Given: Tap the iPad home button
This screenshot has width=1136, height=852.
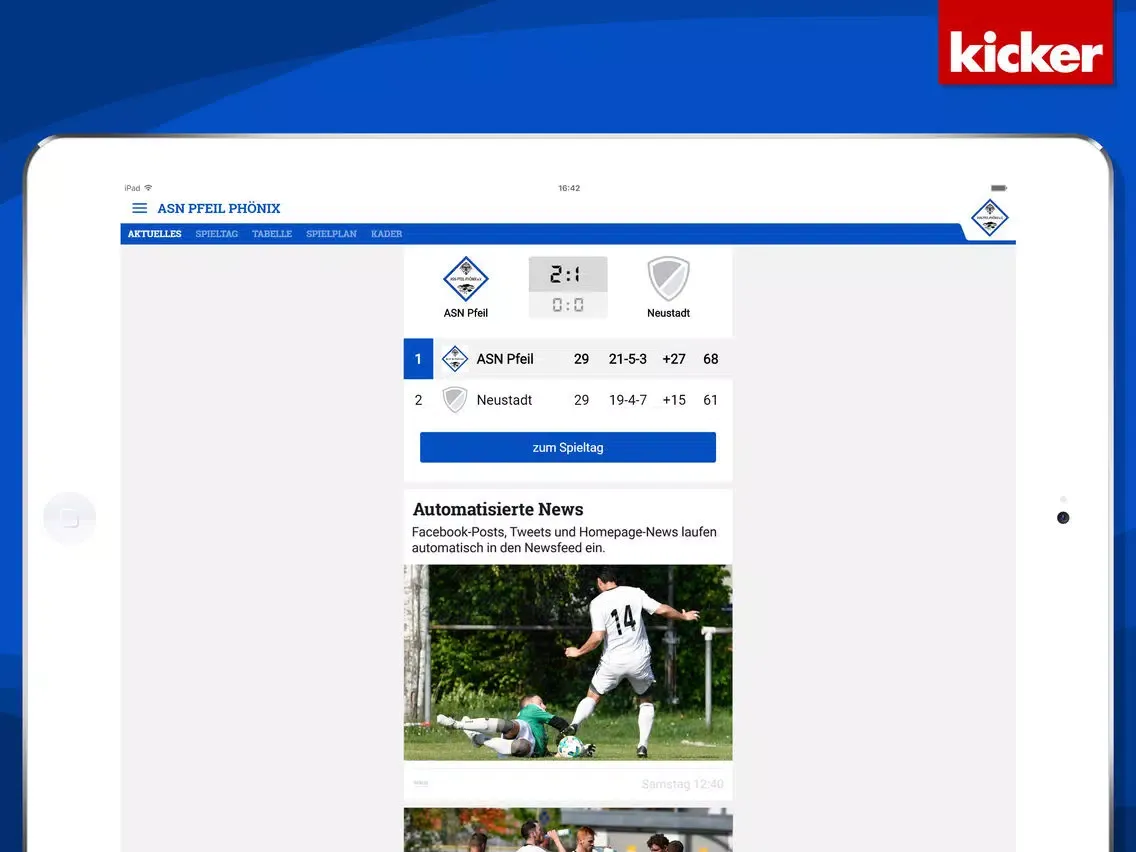Looking at the screenshot, I should pyautogui.click(x=70, y=518).
